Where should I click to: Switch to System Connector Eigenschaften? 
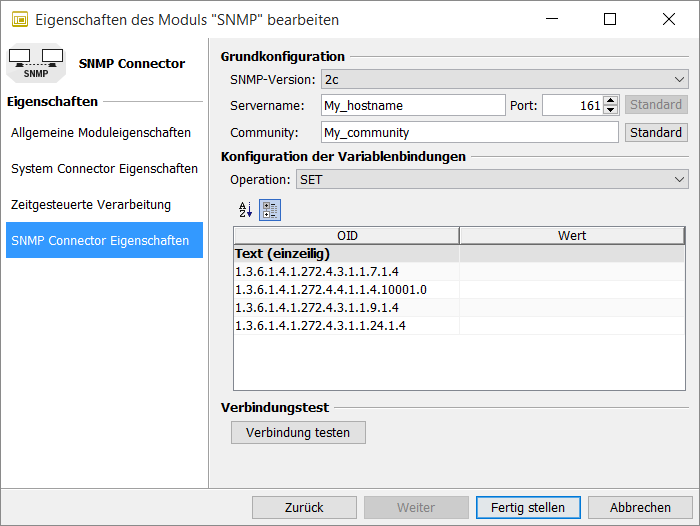tap(104, 169)
